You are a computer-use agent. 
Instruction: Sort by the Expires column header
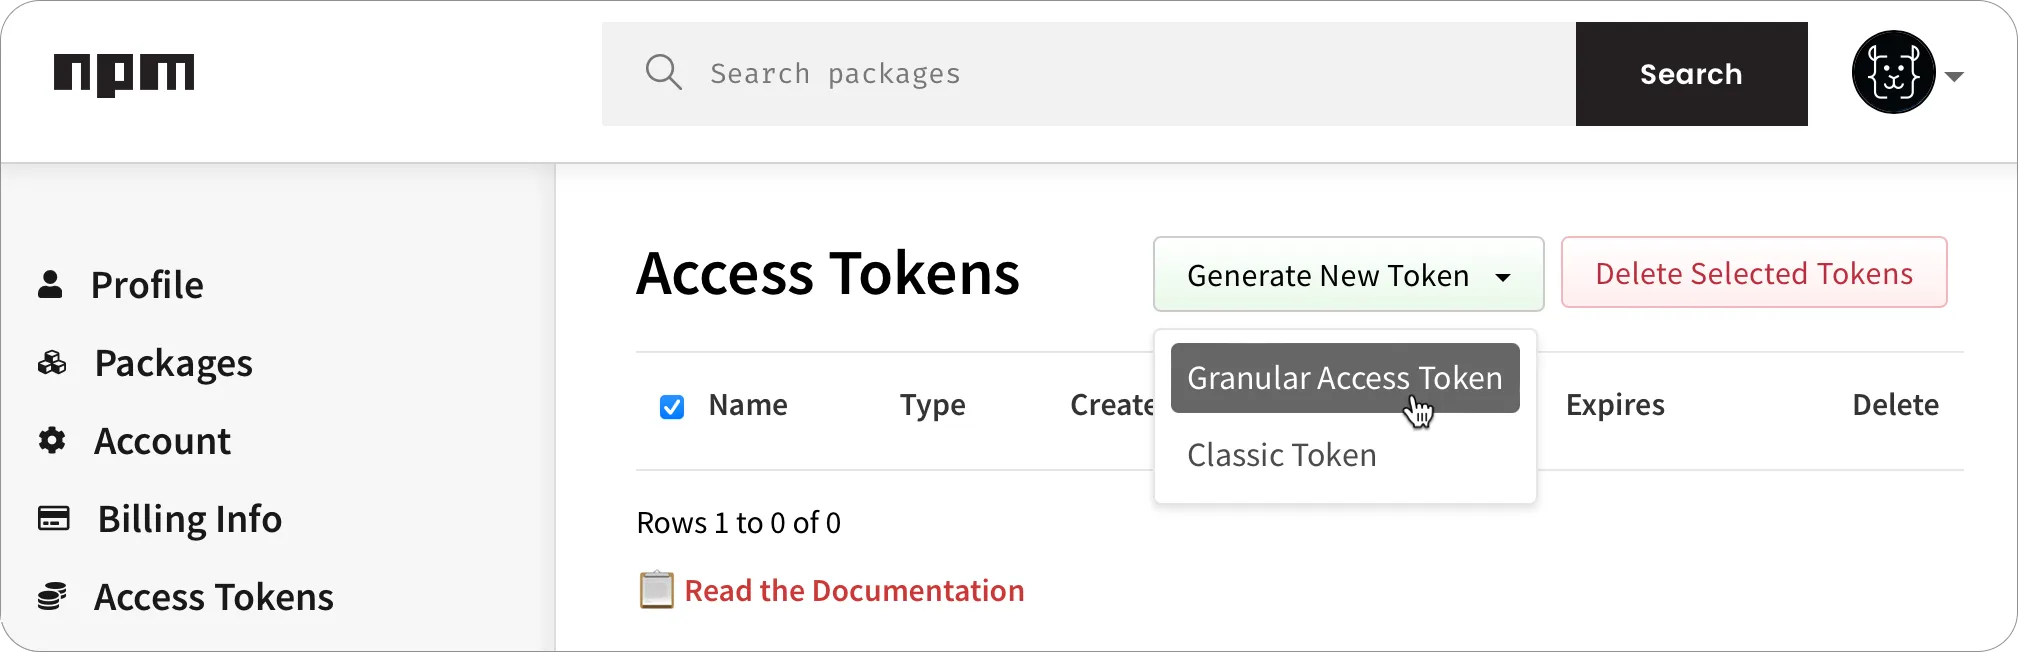pos(1615,405)
